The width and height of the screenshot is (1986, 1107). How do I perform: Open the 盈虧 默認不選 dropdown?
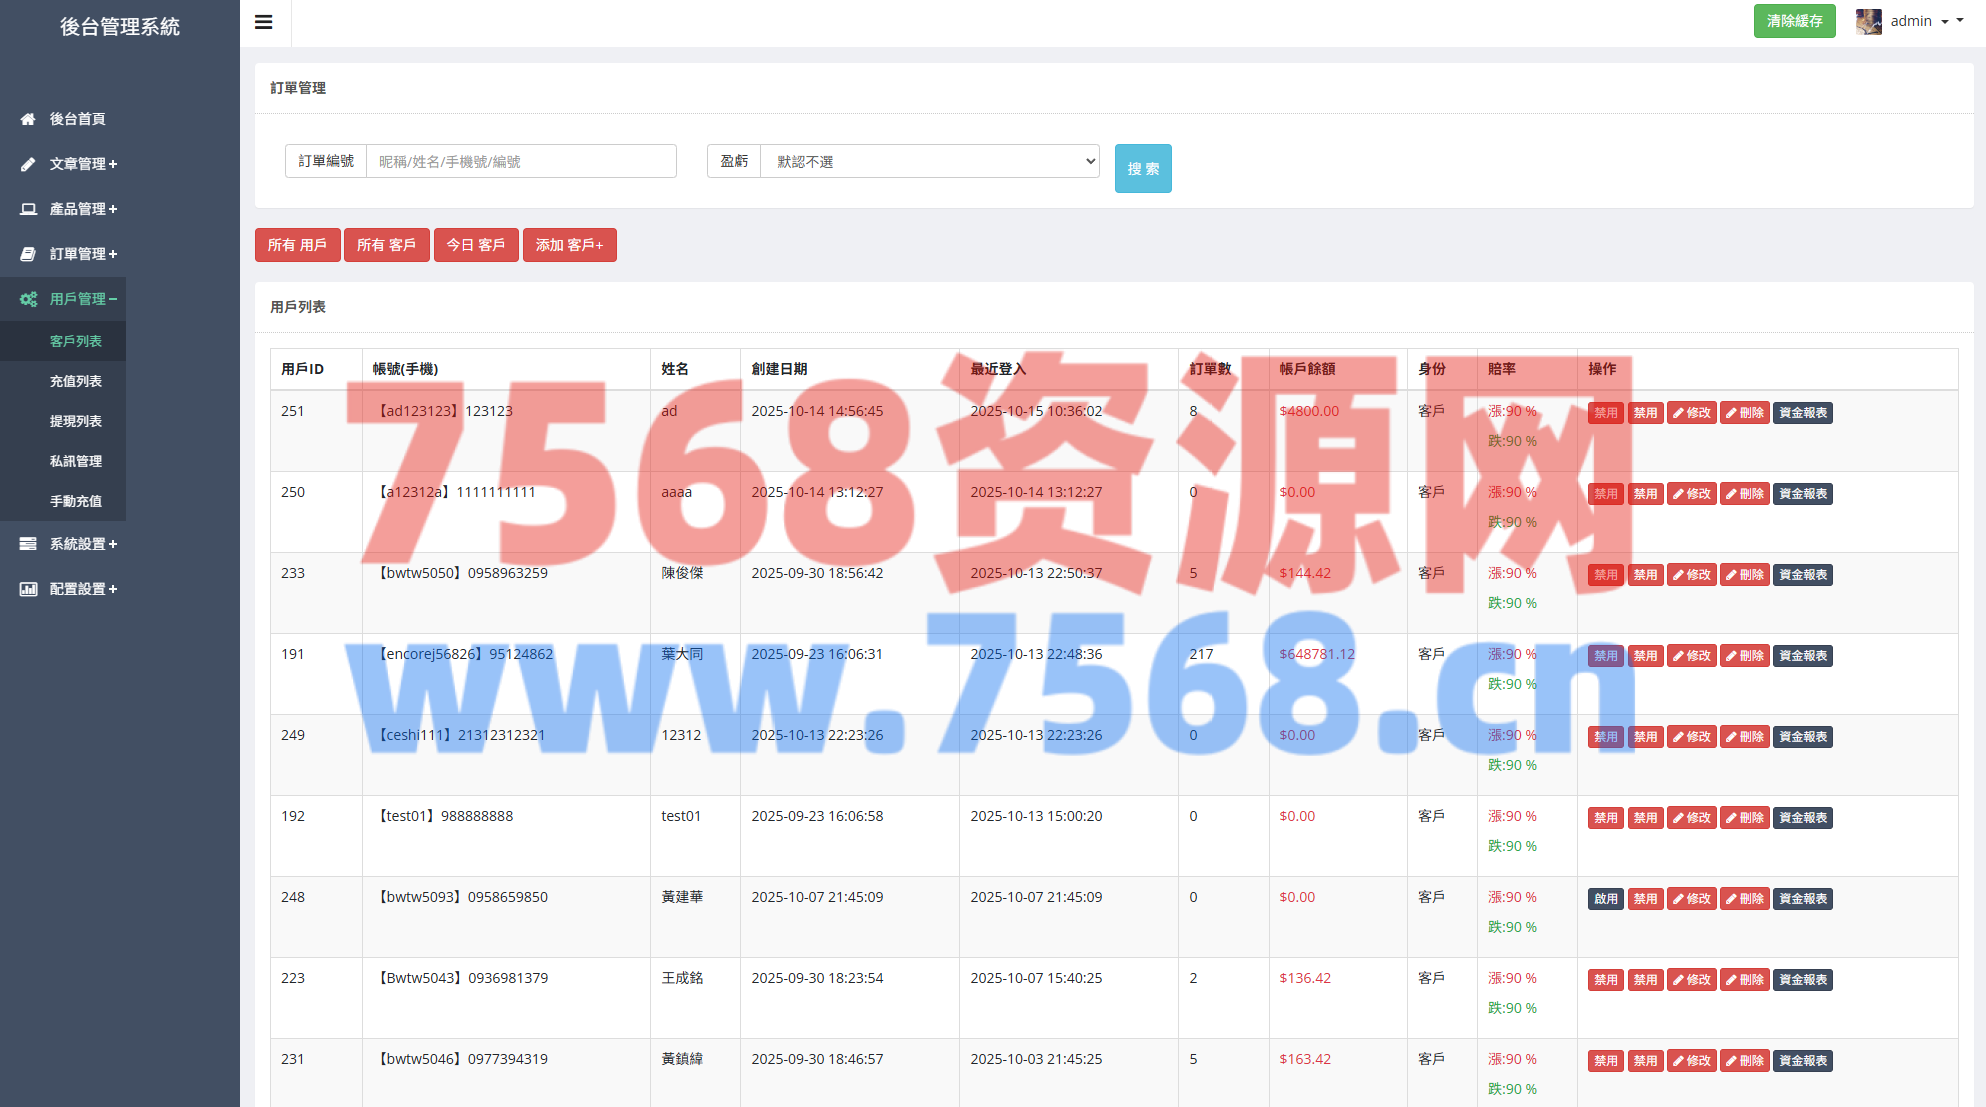(x=930, y=161)
